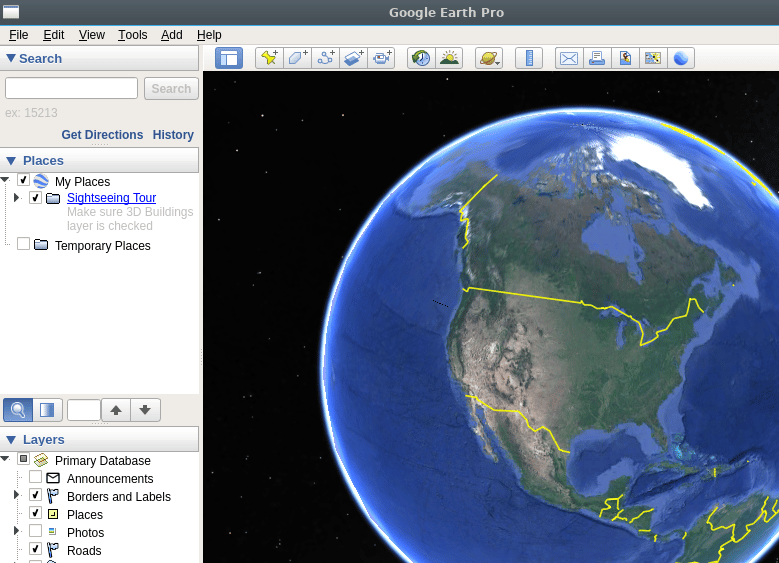Add a path from the toolbar
This screenshot has height=563, width=779.
pos(325,58)
